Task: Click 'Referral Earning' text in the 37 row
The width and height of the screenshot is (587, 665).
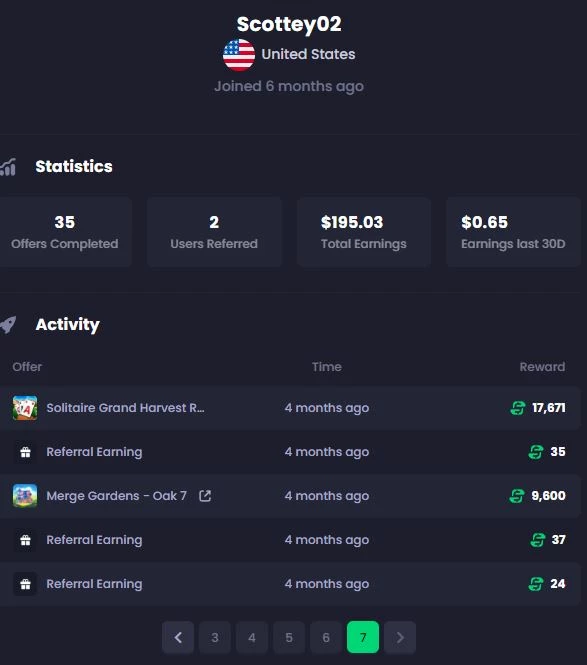Action: [94, 540]
